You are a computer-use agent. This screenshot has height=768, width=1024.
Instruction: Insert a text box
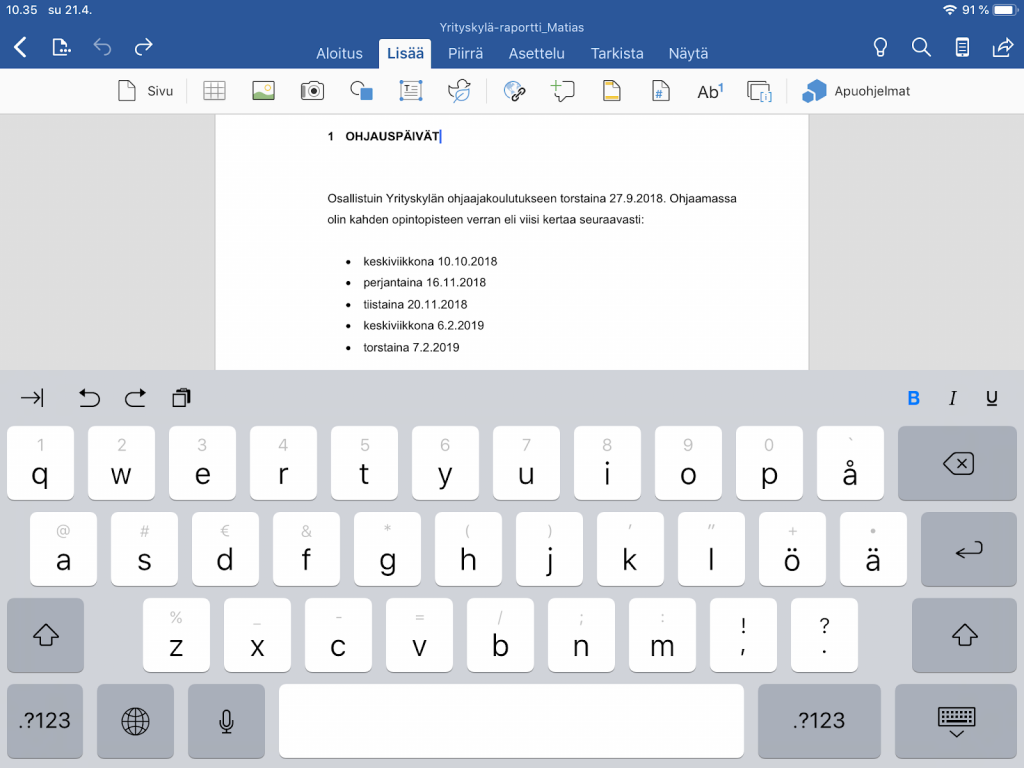[411, 91]
